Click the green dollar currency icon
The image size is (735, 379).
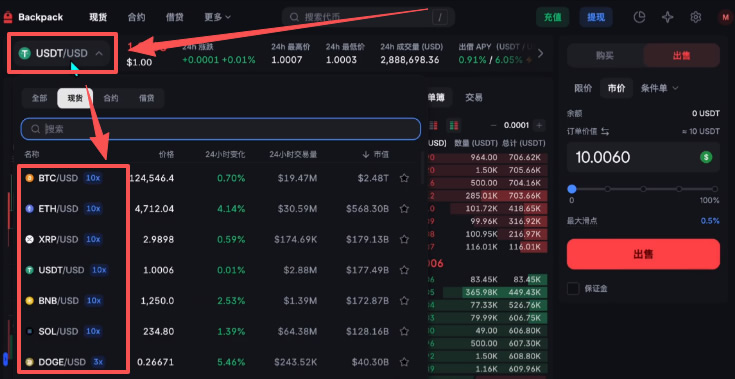click(x=706, y=157)
